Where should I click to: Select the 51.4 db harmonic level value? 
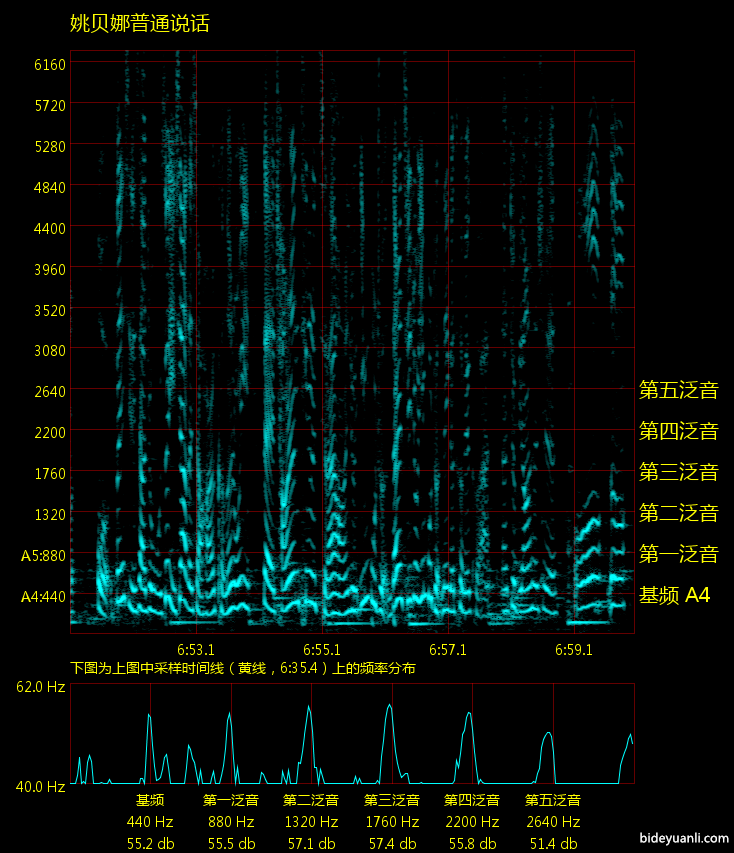coord(553,843)
